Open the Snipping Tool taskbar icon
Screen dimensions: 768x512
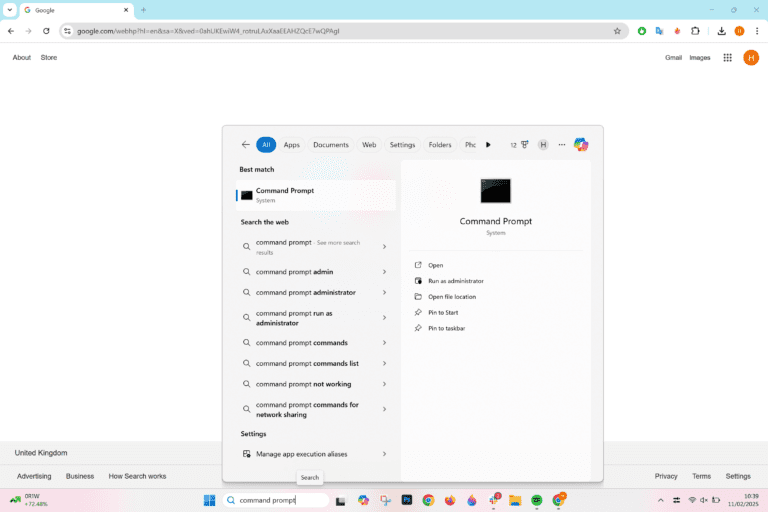pos(385,500)
